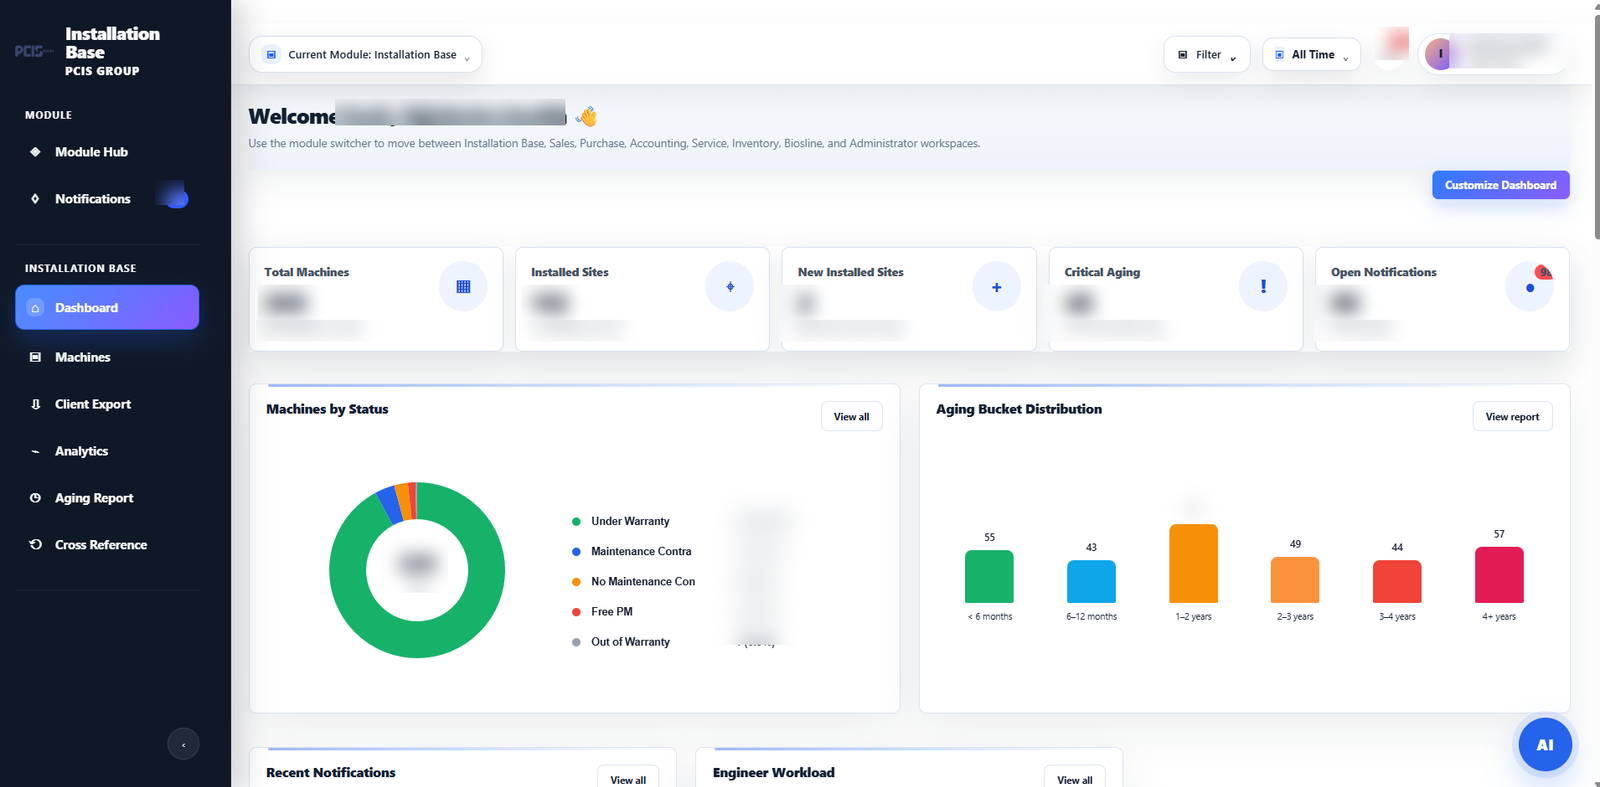Click Customize Dashboard button
1600x787 pixels.
[x=1500, y=185]
